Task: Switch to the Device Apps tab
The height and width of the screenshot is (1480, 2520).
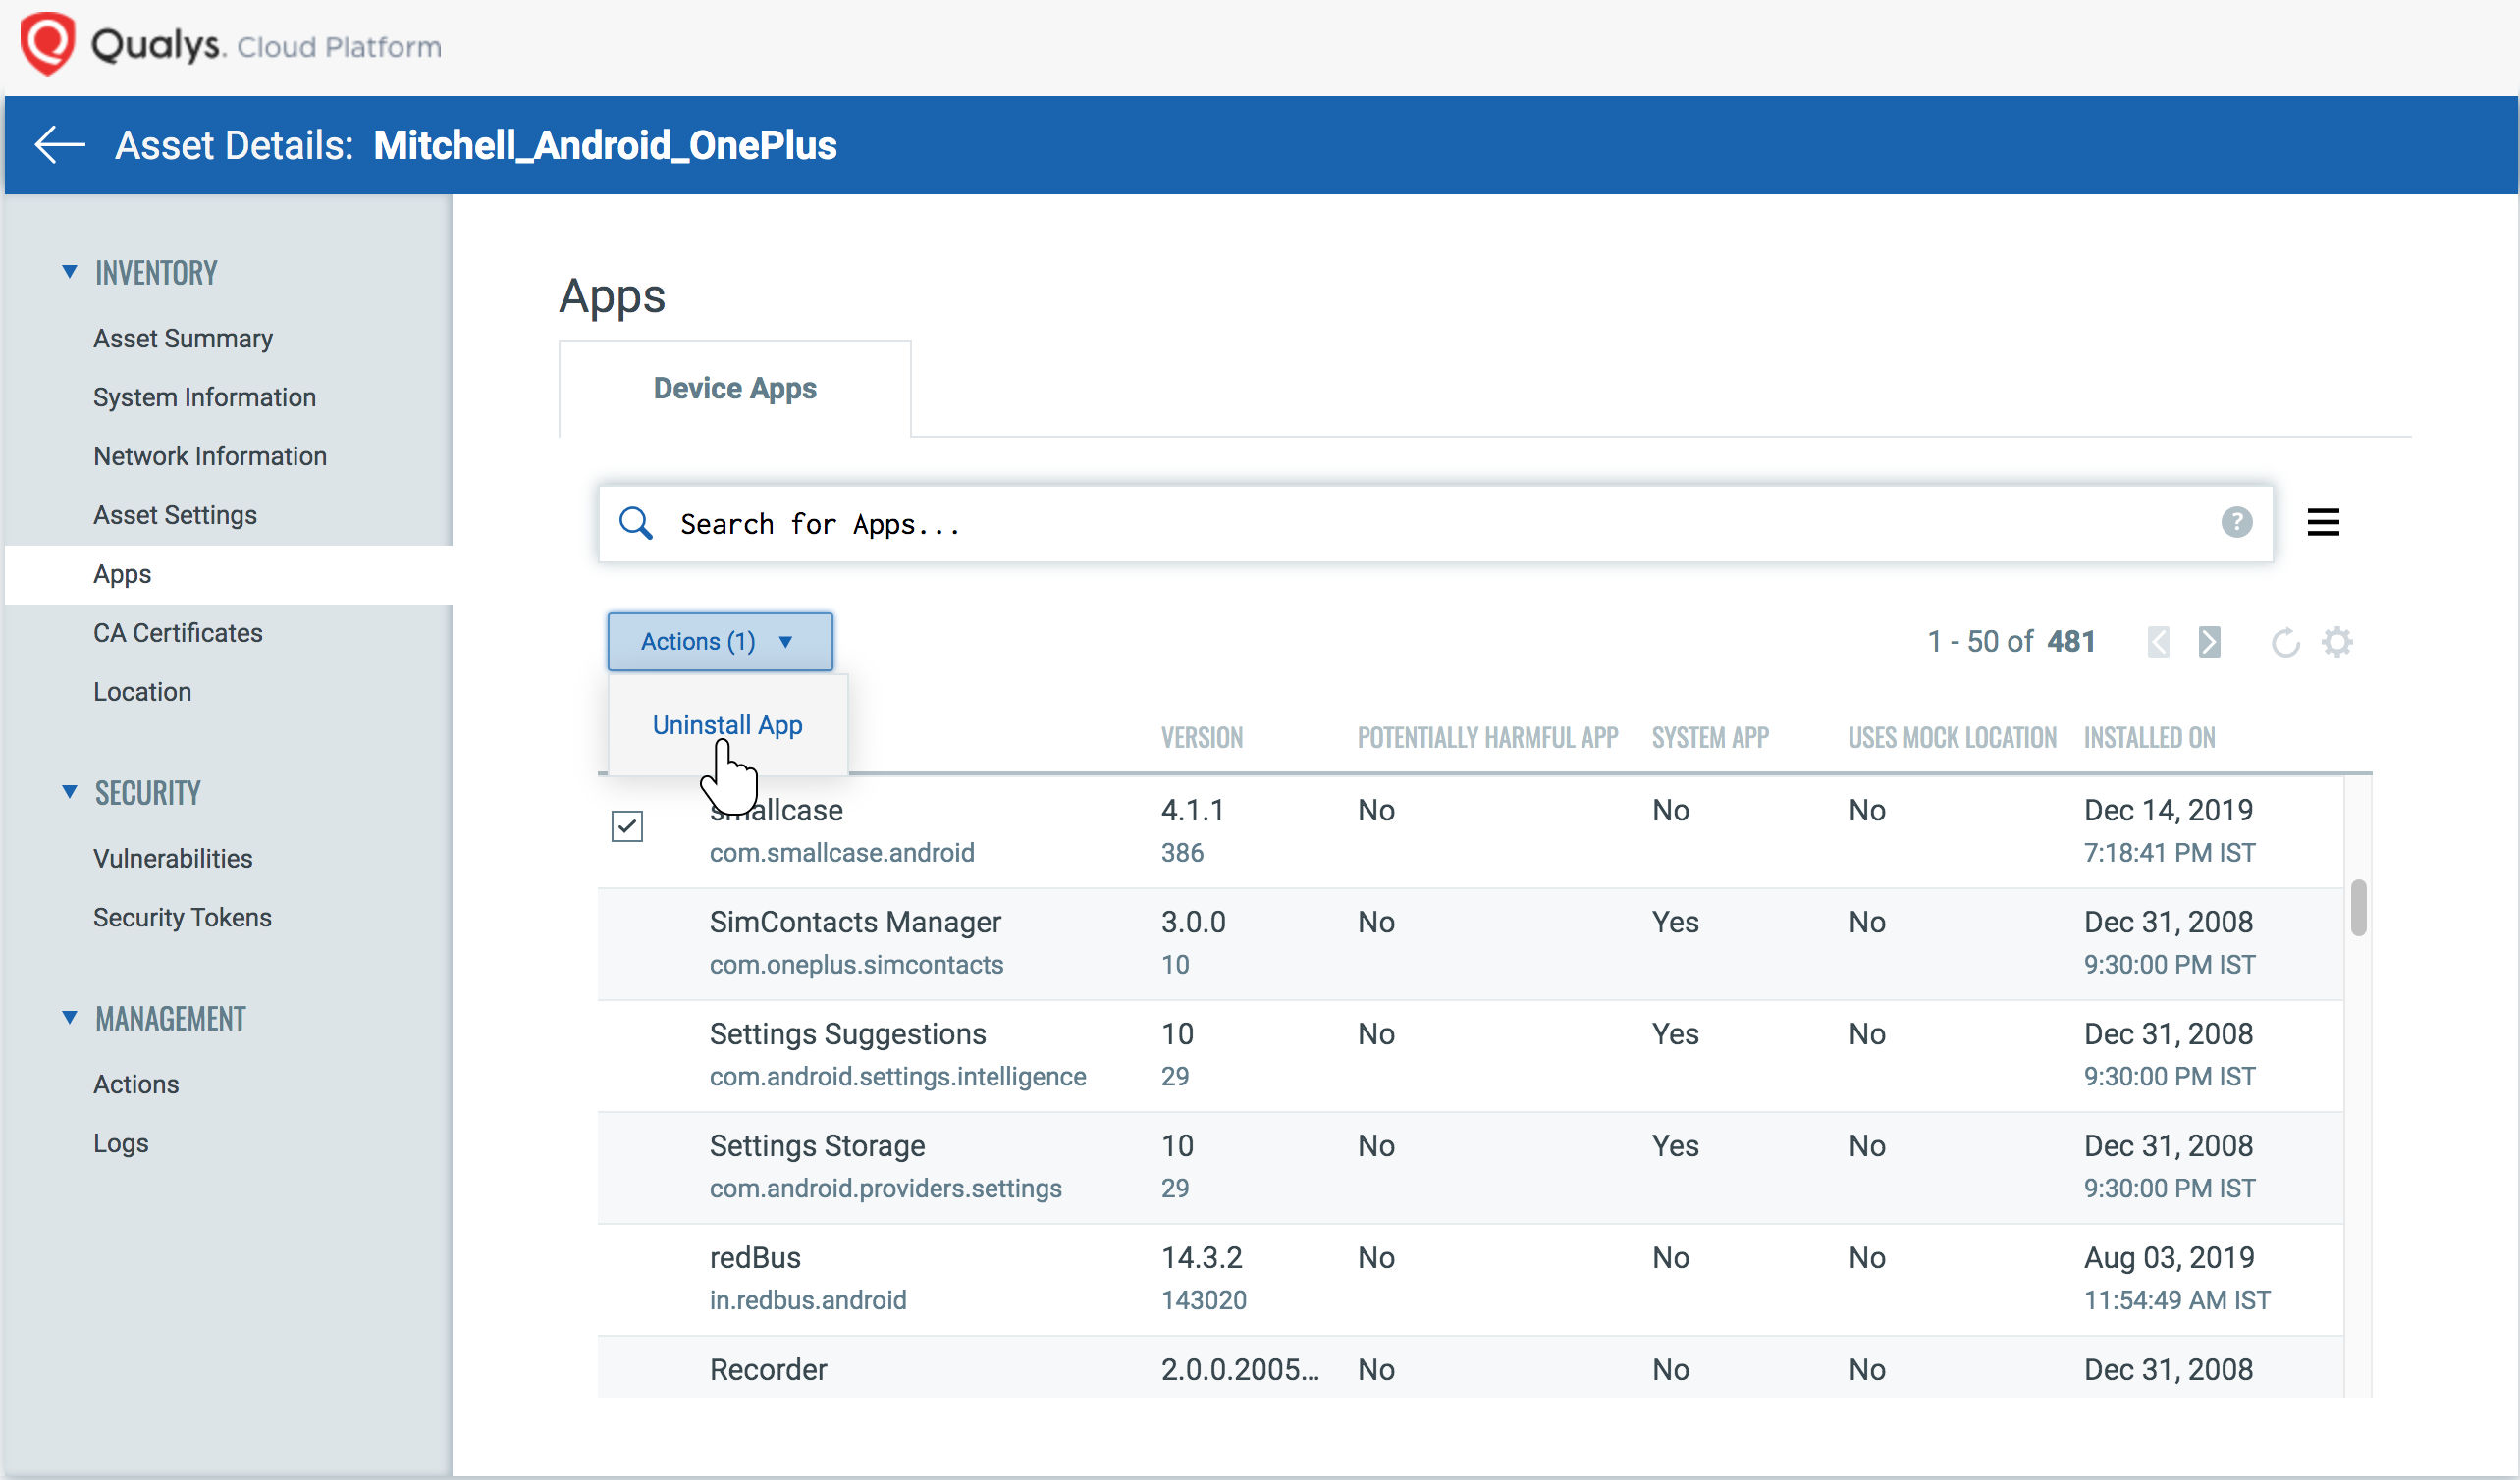Action: (x=735, y=388)
